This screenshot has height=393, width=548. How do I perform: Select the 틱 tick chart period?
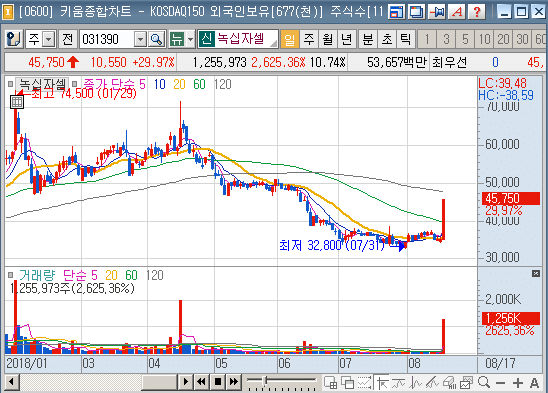click(405, 39)
